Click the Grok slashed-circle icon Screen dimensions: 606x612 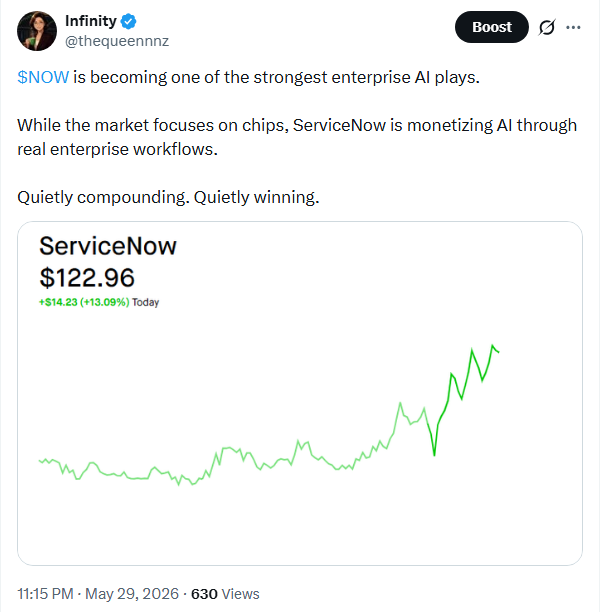pos(547,27)
